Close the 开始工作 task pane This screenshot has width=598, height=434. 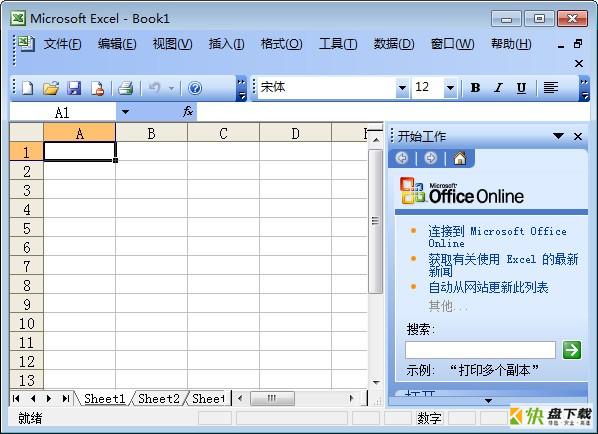578,136
